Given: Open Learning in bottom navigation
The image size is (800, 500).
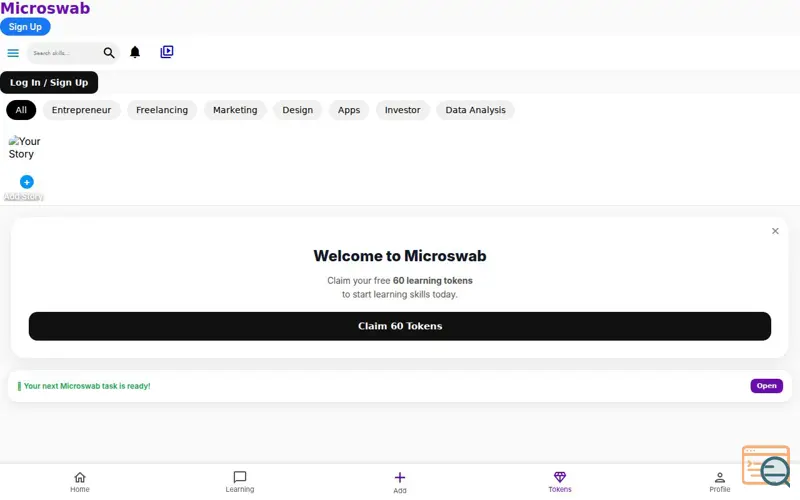Looking at the screenshot, I should tap(240, 482).
